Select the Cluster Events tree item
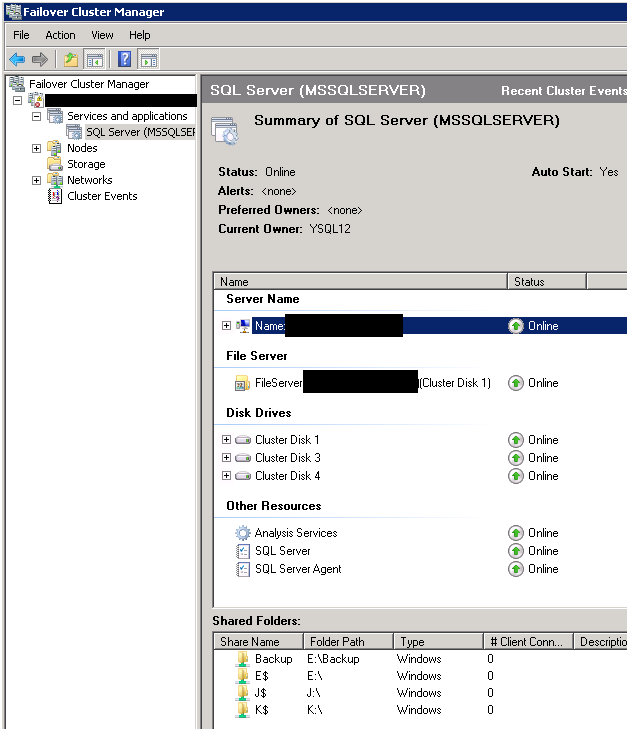The image size is (627, 731). coord(102,196)
